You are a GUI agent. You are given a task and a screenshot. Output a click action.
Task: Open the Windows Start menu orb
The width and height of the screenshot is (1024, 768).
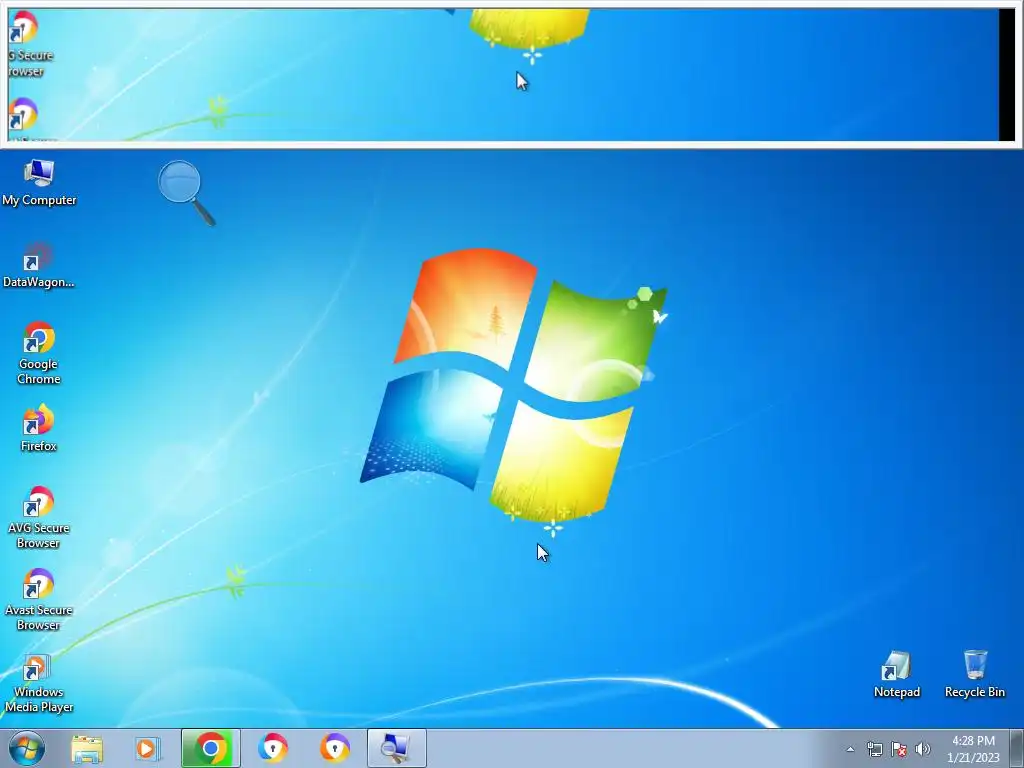pyautogui.click(x=27, y=748)
